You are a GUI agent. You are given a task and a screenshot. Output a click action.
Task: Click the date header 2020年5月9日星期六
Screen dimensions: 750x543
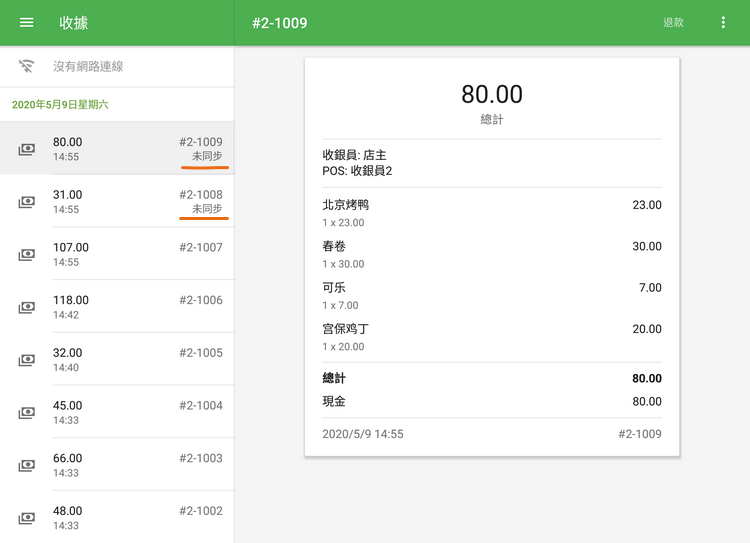pyautogui.click(x=60, y=105)
